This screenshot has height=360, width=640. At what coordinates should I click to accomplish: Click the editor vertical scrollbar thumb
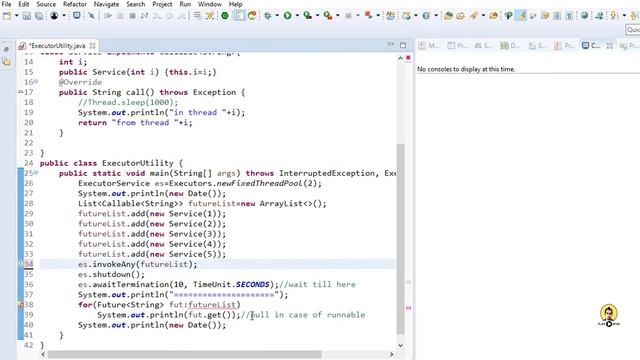[x=400, y=239]
